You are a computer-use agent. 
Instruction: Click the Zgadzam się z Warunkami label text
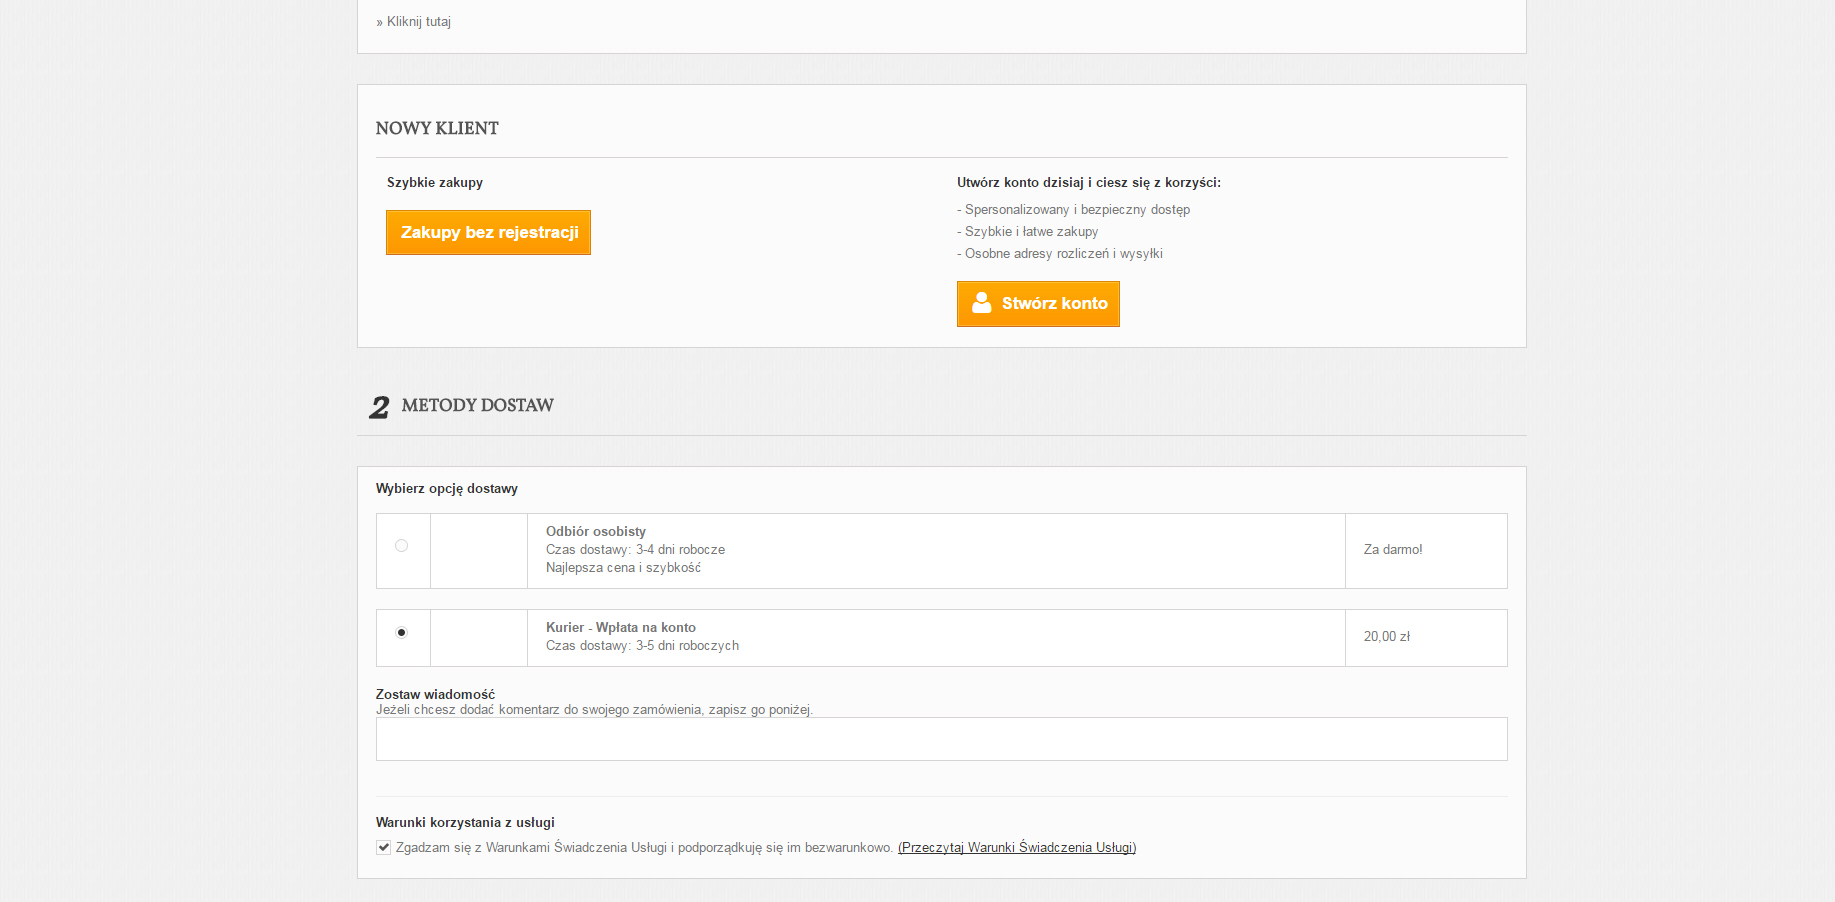644,848
